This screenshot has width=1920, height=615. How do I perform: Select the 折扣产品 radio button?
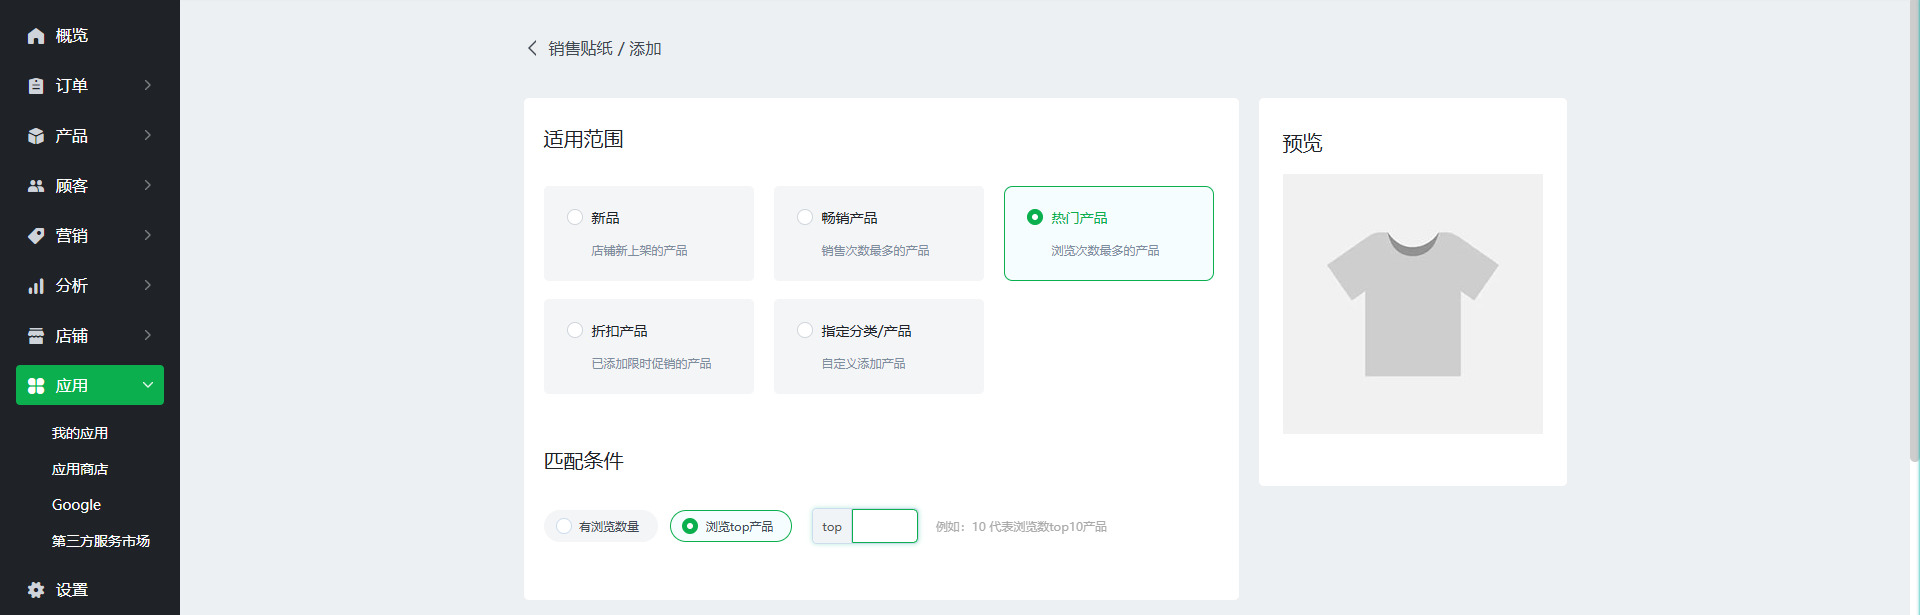(575, 330)
